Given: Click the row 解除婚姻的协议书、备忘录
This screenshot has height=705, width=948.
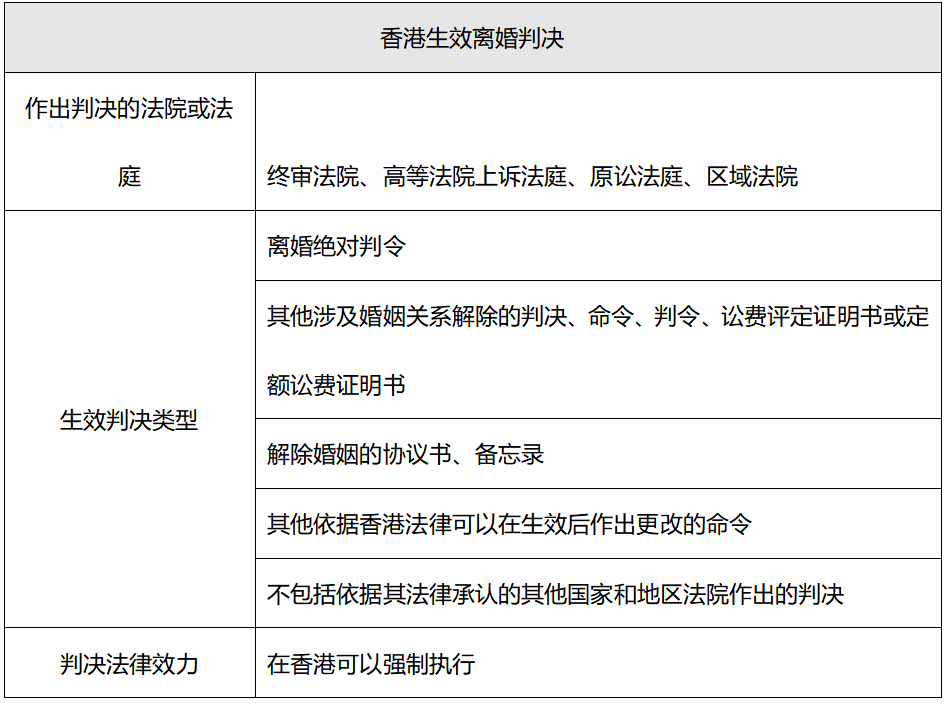Looking at the screenshot, I should 599,453.
